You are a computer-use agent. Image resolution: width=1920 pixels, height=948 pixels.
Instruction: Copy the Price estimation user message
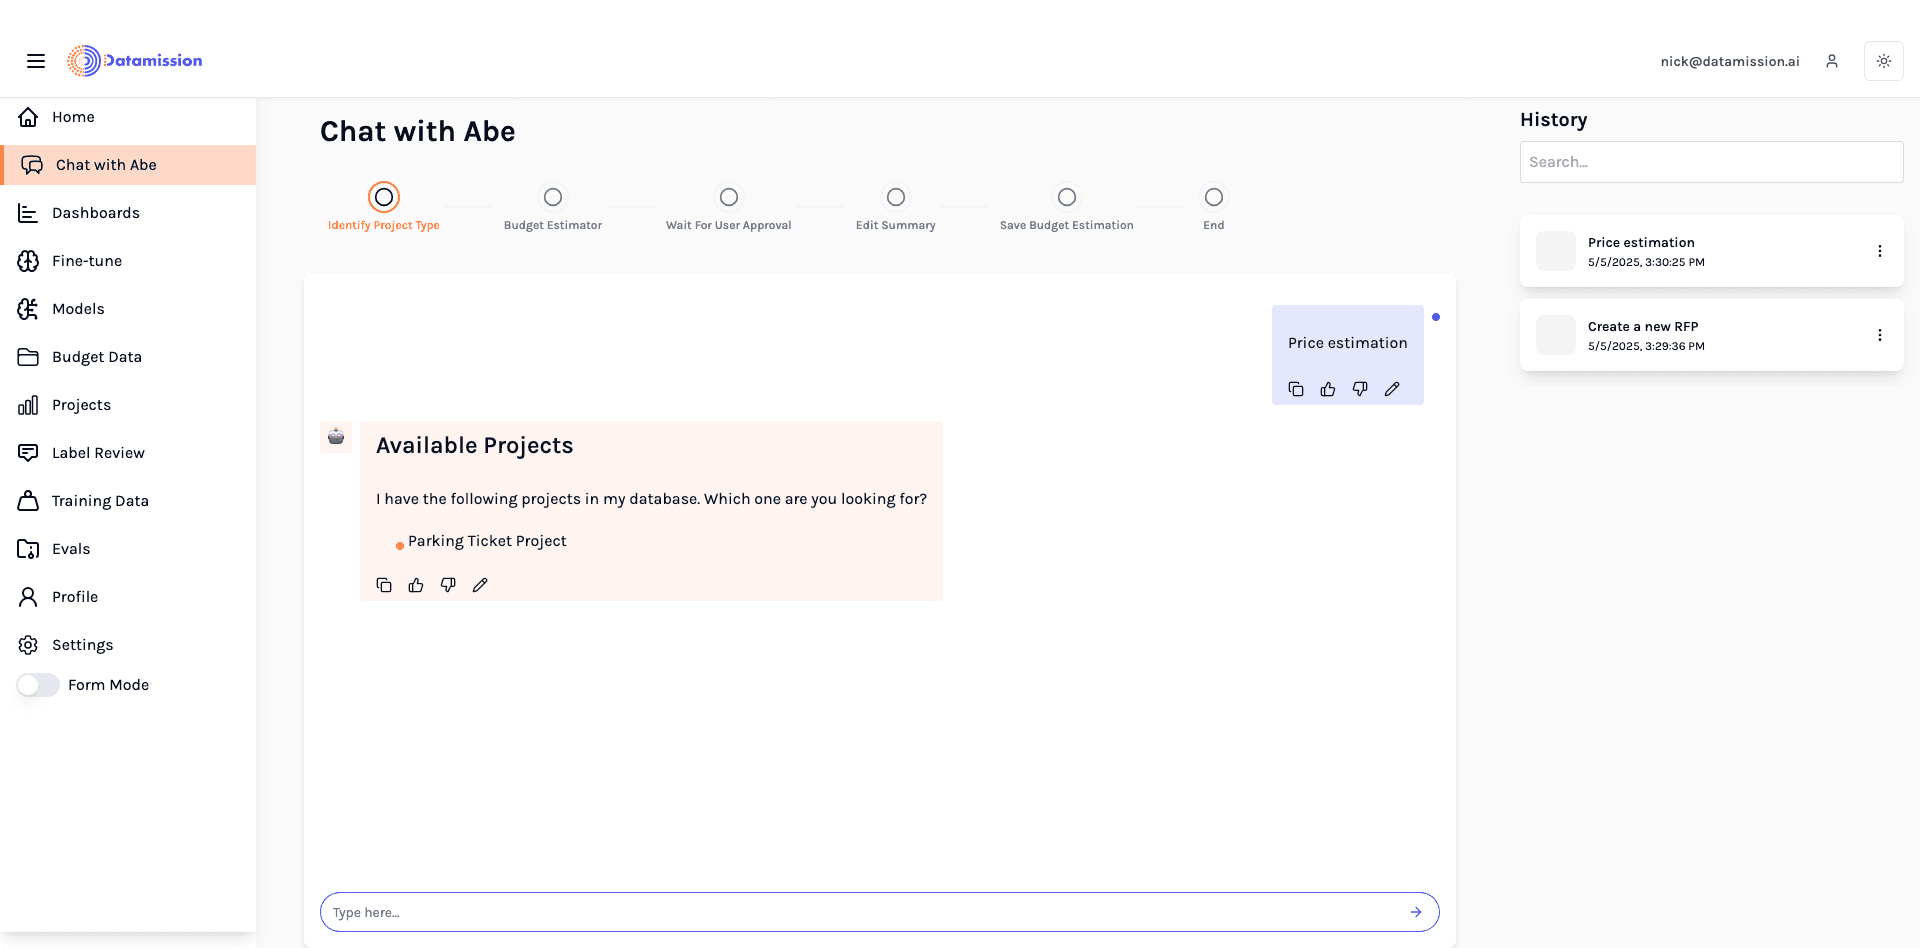pos(1296,389)
